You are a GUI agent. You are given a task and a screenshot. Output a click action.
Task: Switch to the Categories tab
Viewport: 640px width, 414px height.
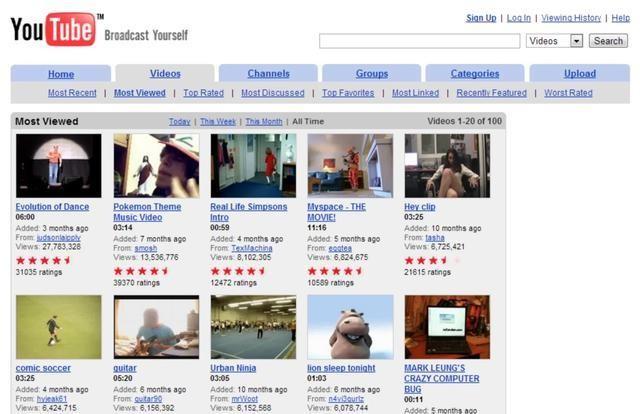(475, 73)
